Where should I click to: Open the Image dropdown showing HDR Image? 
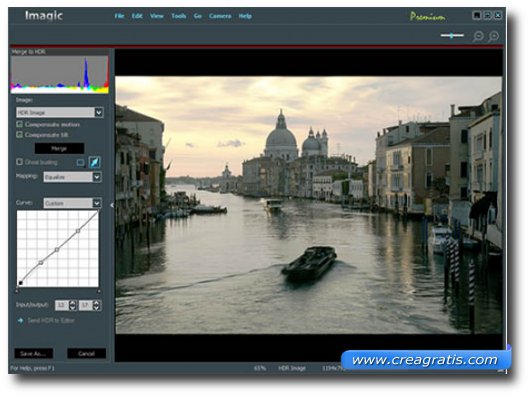tap(59, 112)
